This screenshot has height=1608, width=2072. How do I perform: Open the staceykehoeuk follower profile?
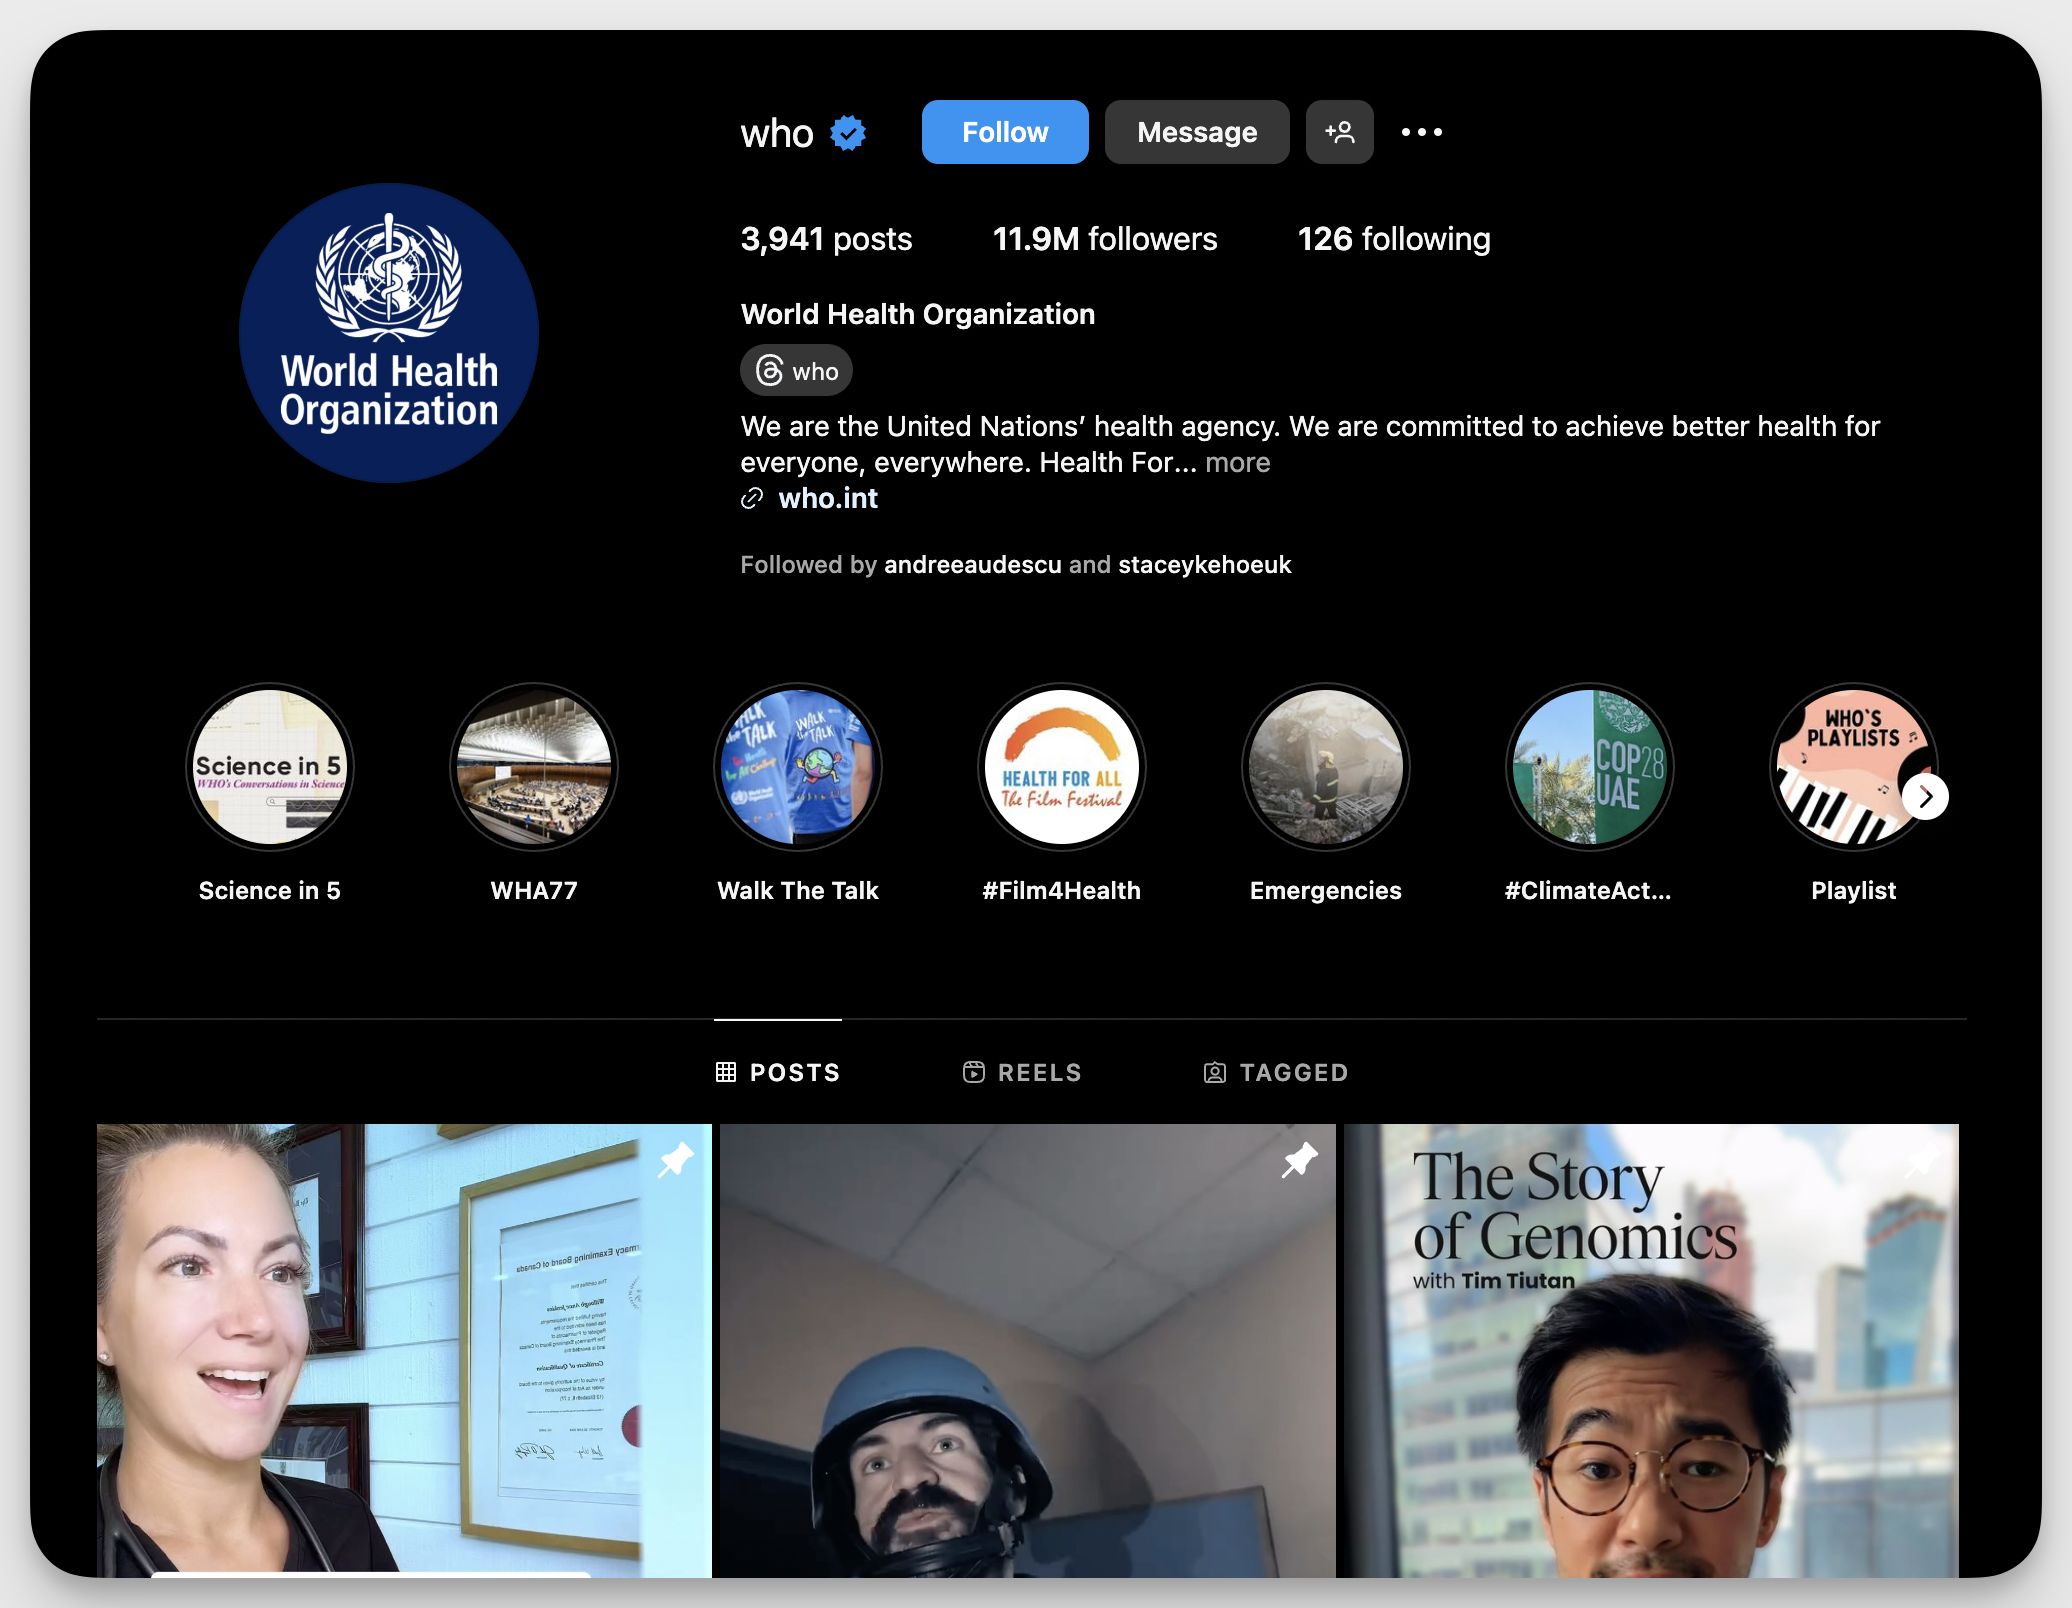tap(1205, 565)
